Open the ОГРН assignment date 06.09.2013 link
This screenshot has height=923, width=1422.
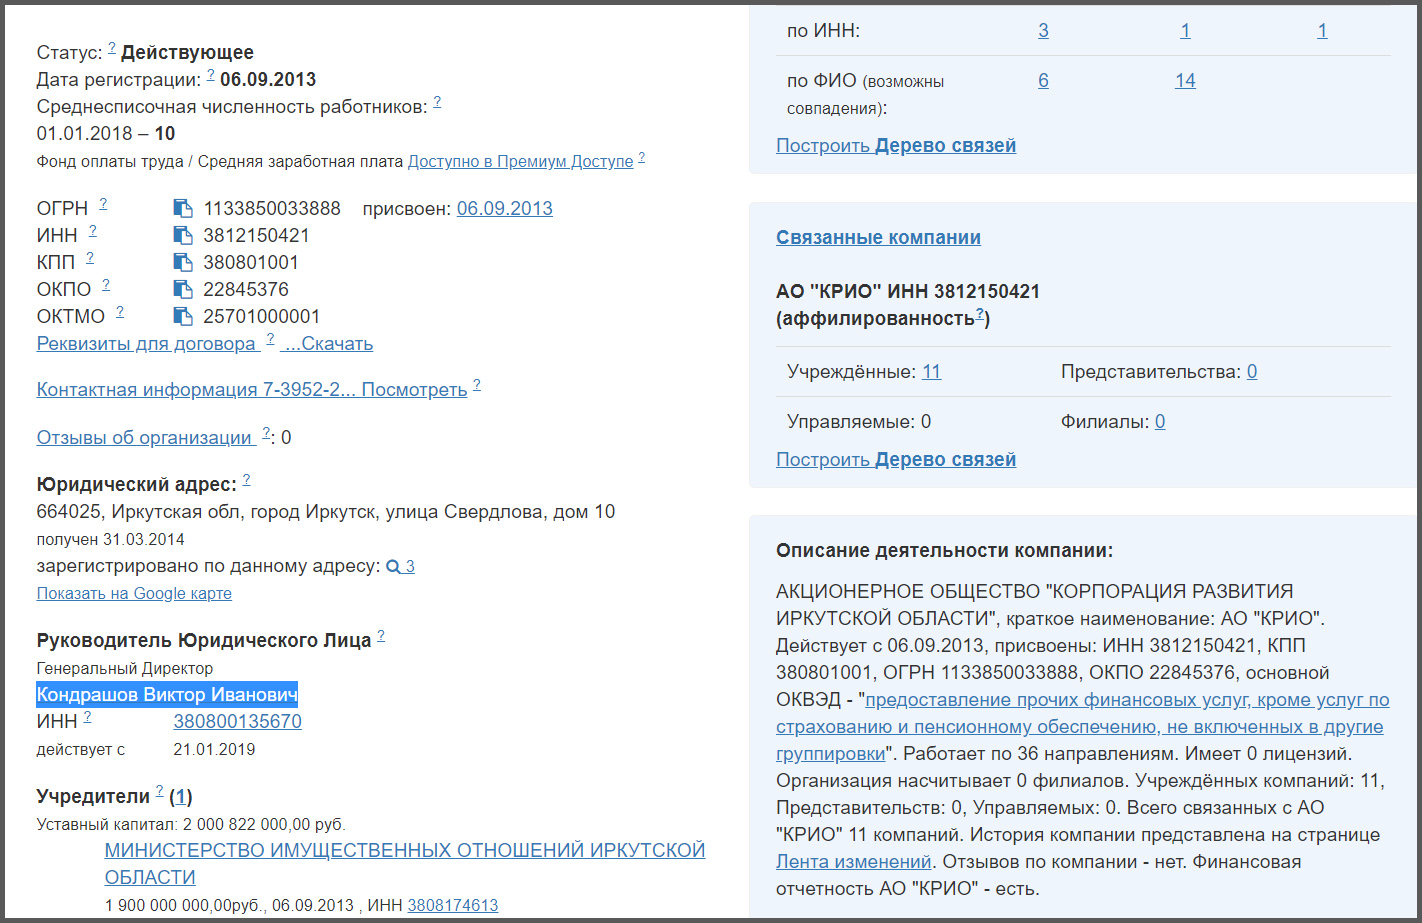pyautogui.click(x=505, y=208)
